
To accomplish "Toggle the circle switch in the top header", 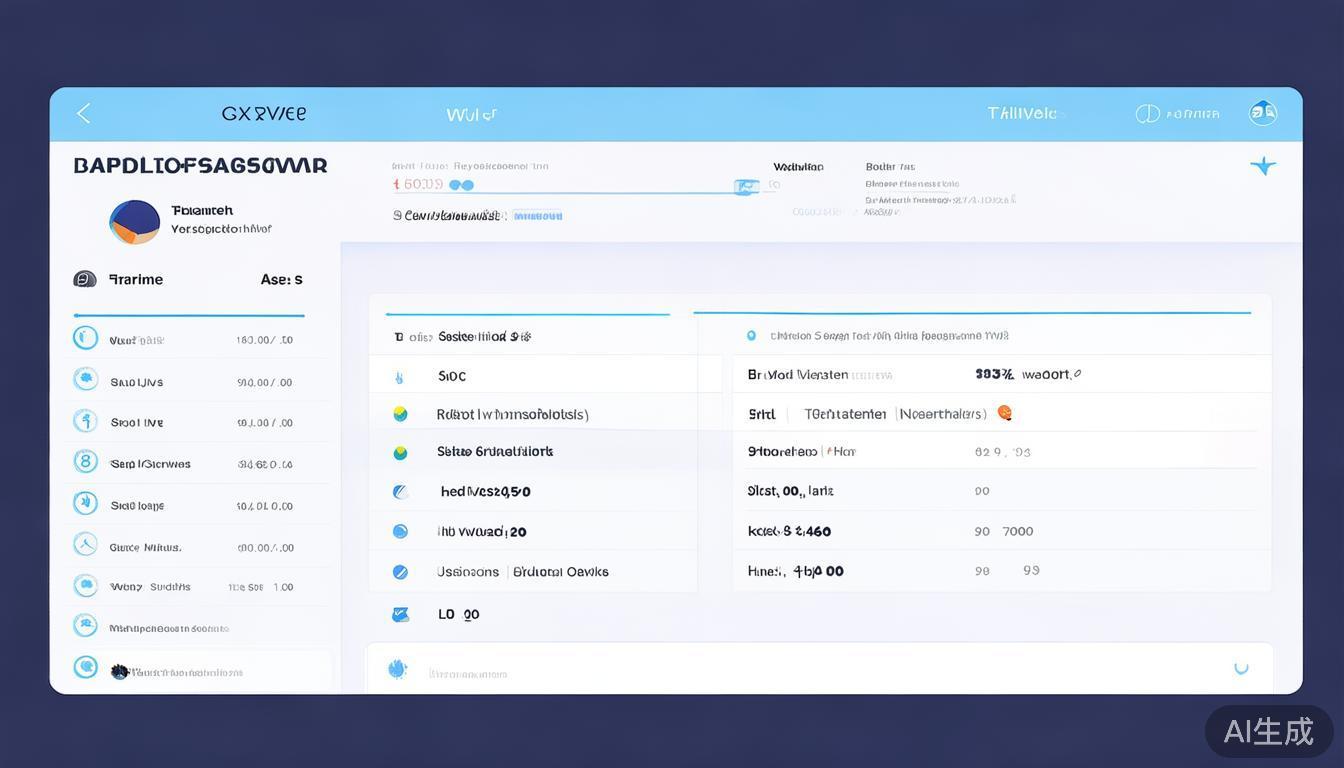I will [1147, 114].
